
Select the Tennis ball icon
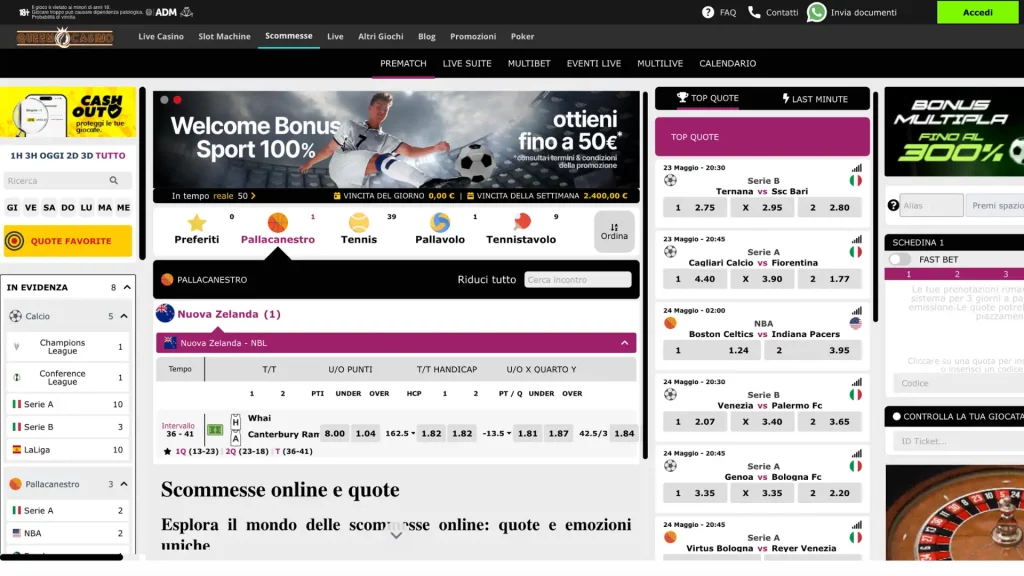(x=359, y=223)
